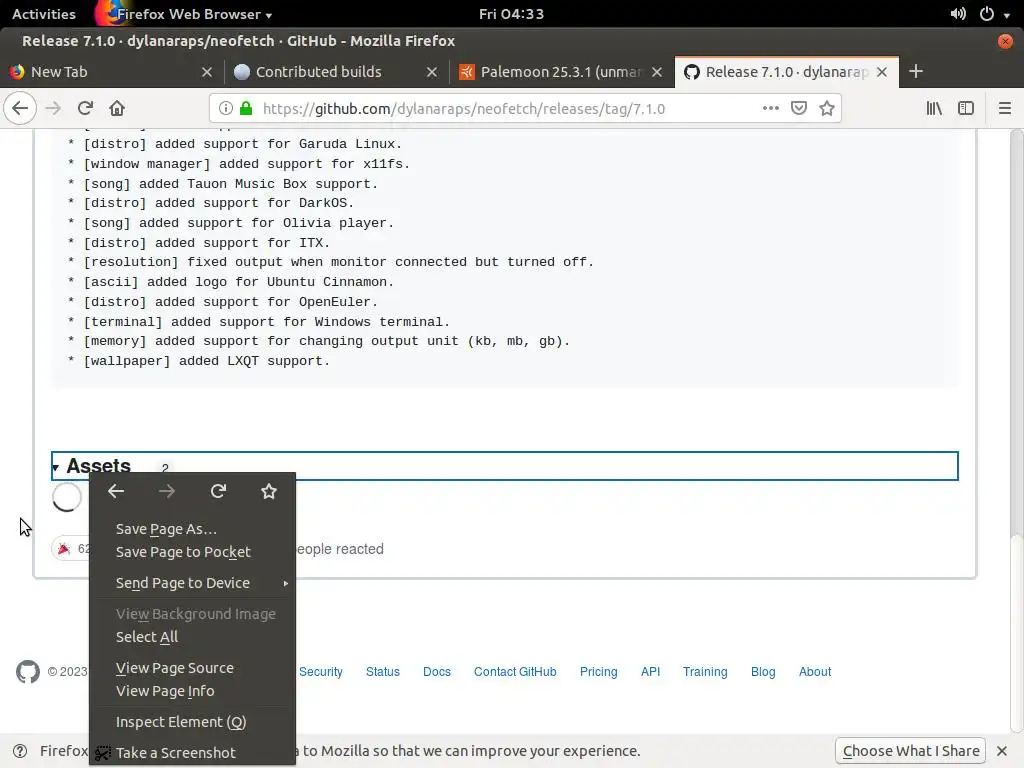Go to the Firefox home page
1024x768 pixels.
pos(117,108)
